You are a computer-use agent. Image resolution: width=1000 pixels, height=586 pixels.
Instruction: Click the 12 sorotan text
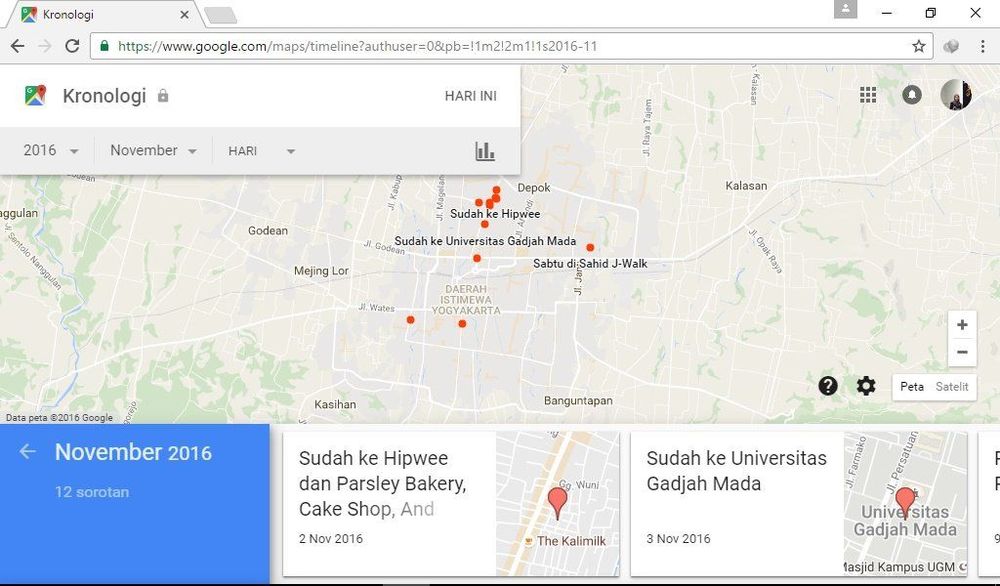tap(92, 492)
